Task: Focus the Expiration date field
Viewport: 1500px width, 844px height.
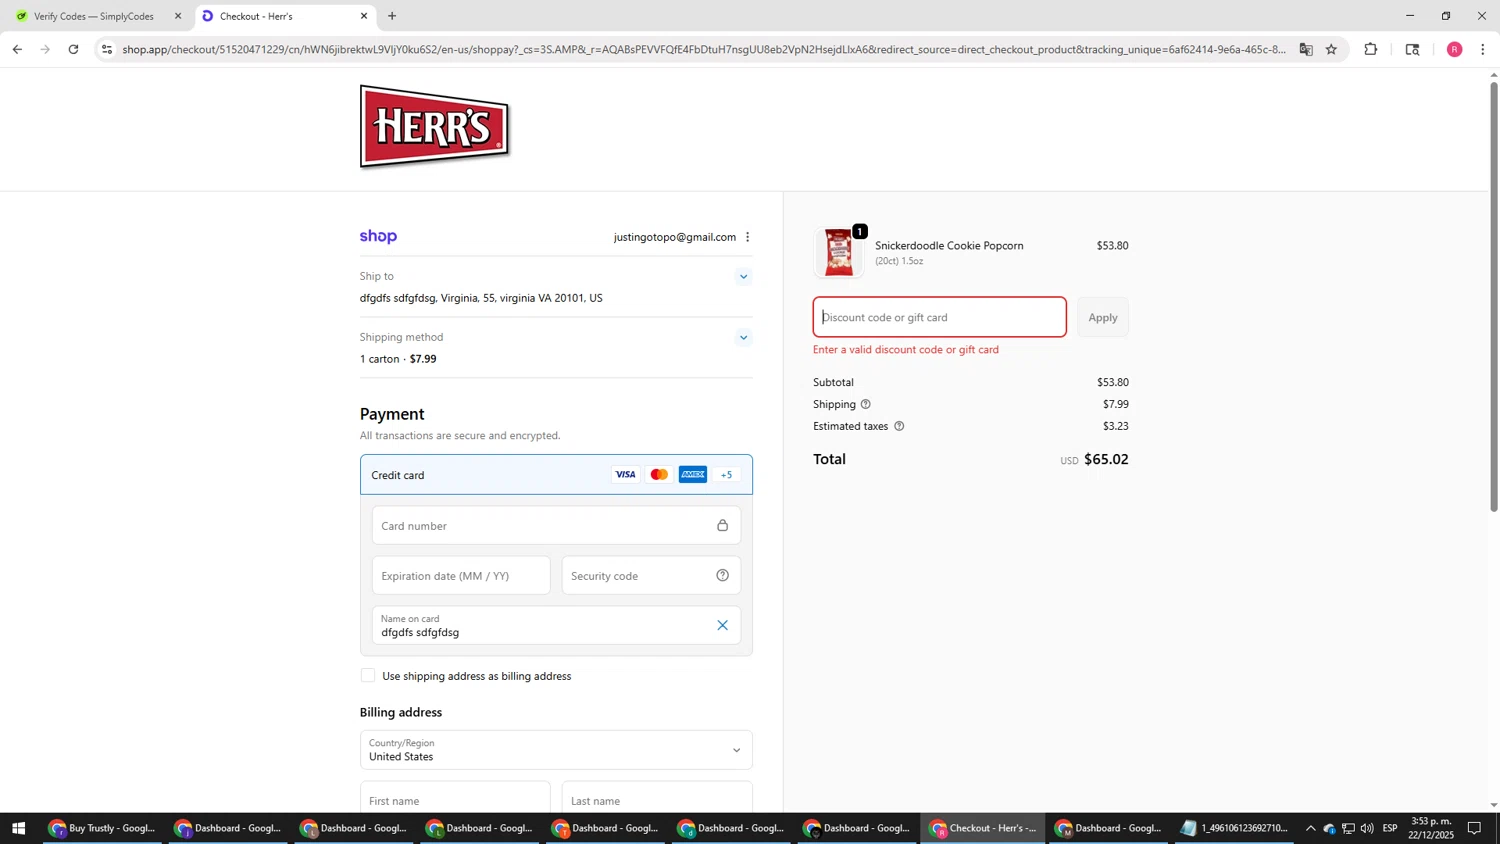Action: pyautogui.click(x=461, y=576)
